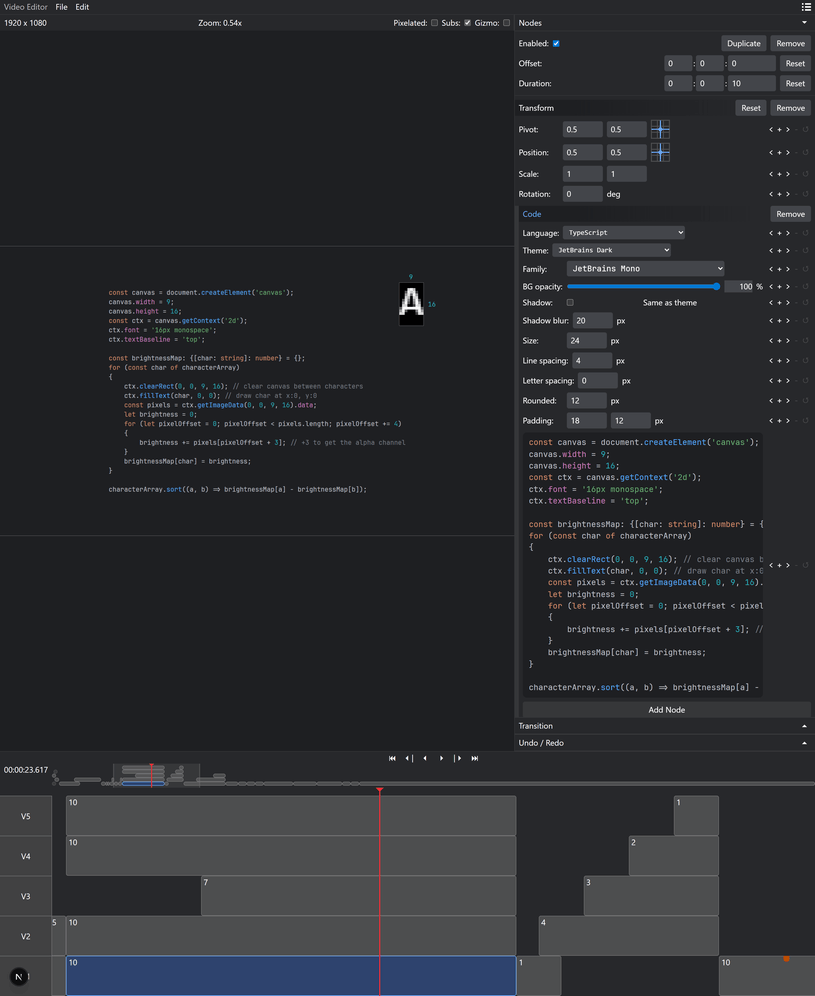Viewport: 815px width, 996px height.
Task: Add a keyframe for Line spacing
Action: click(779, 361)
